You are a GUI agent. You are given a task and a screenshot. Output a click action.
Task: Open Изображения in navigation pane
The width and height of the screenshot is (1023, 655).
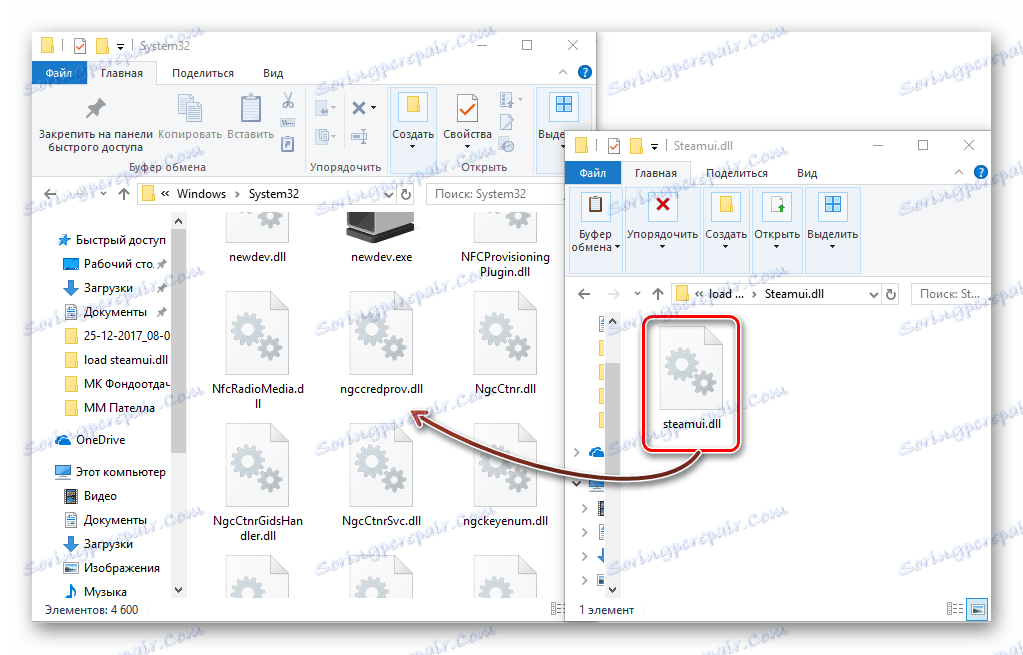[x=112, y=568]
